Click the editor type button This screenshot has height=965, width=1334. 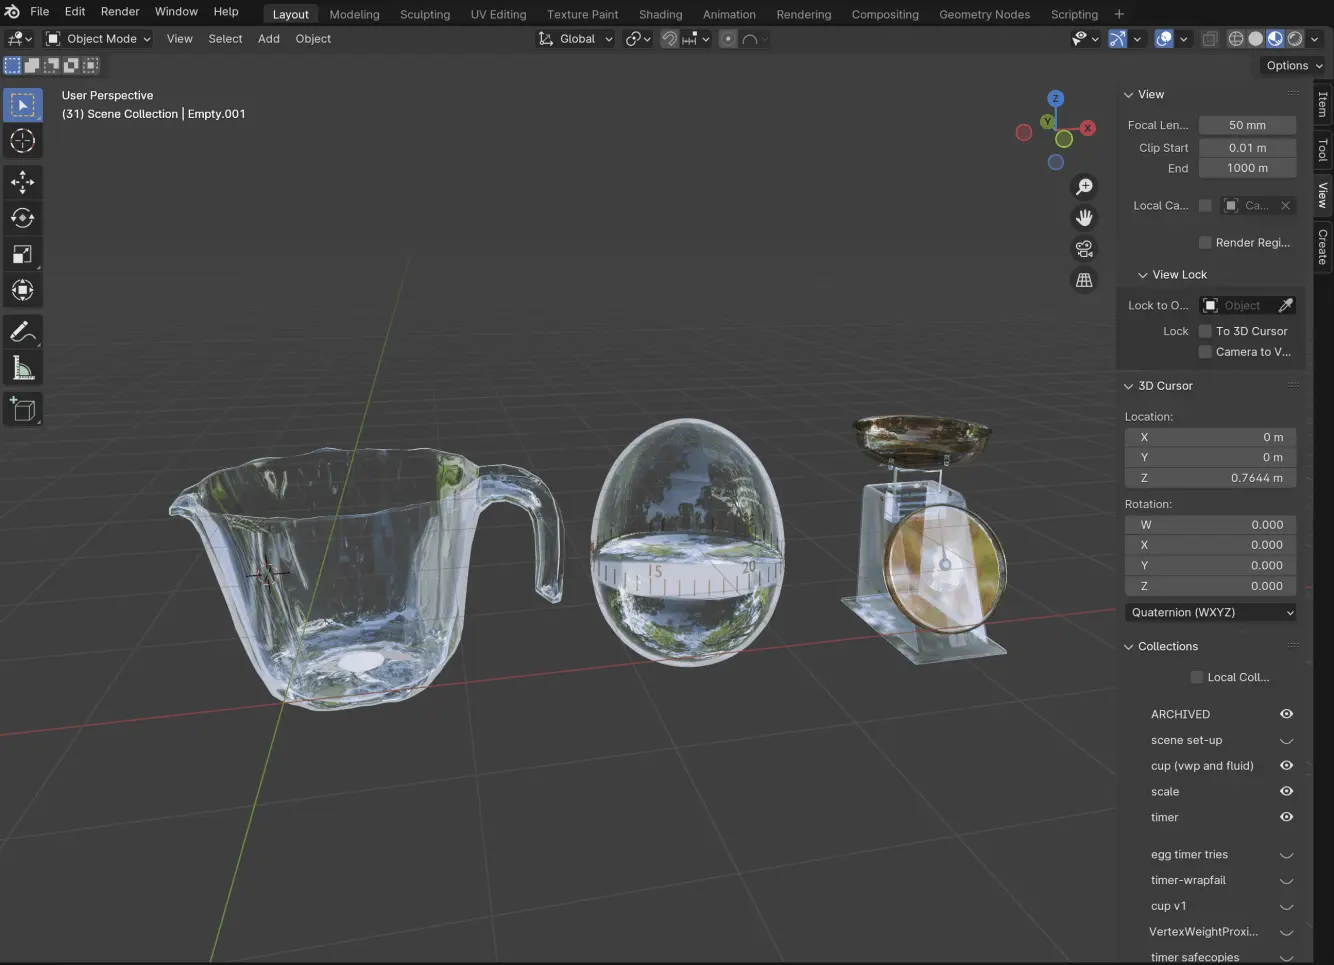click(19, 39)
